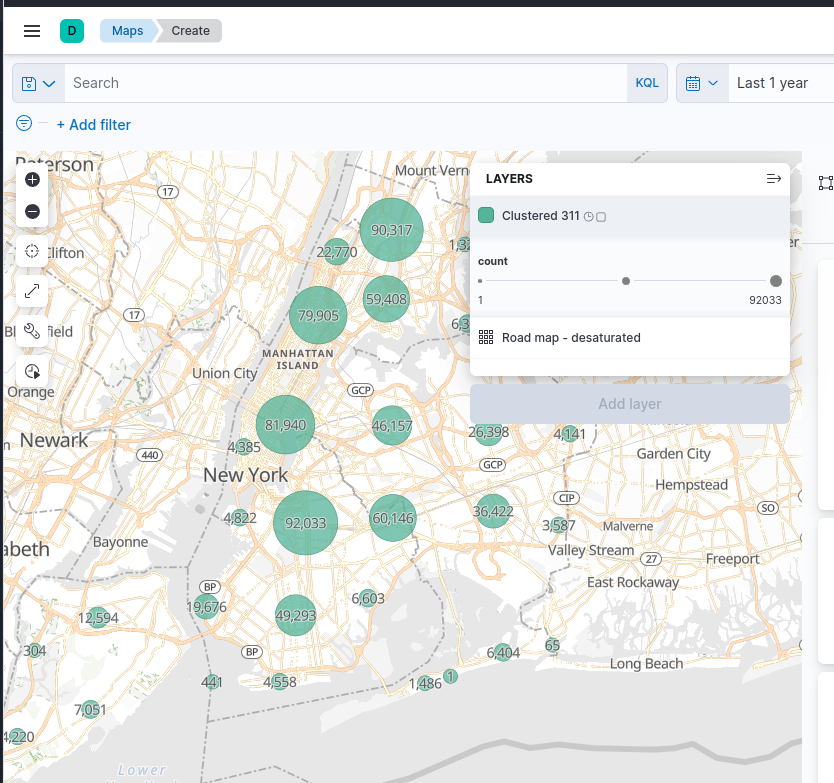The width and height of the screenshot is (834, 783).
Task: Click the count legend size scale
Action: click(630, 281)
